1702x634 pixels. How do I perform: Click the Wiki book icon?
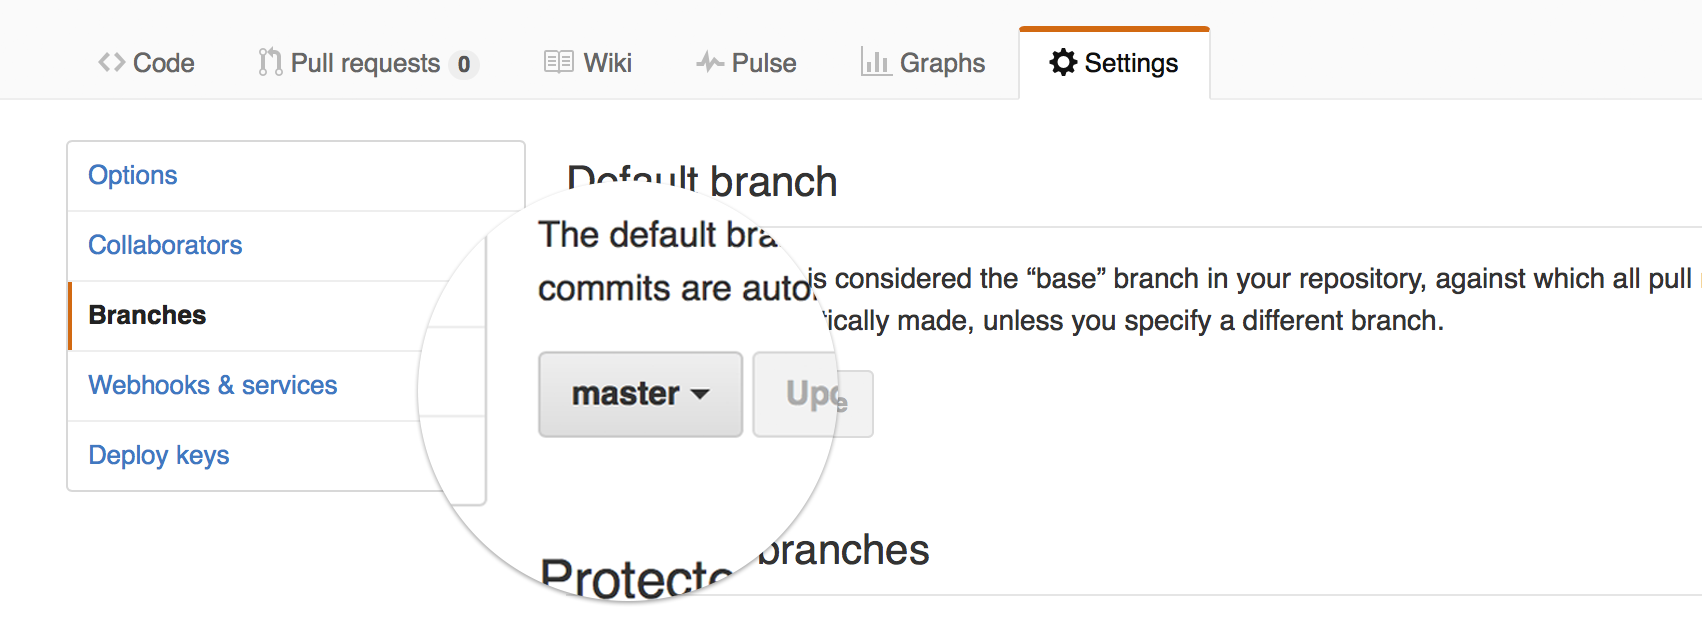pyautogui.click(x=558, y=63)
